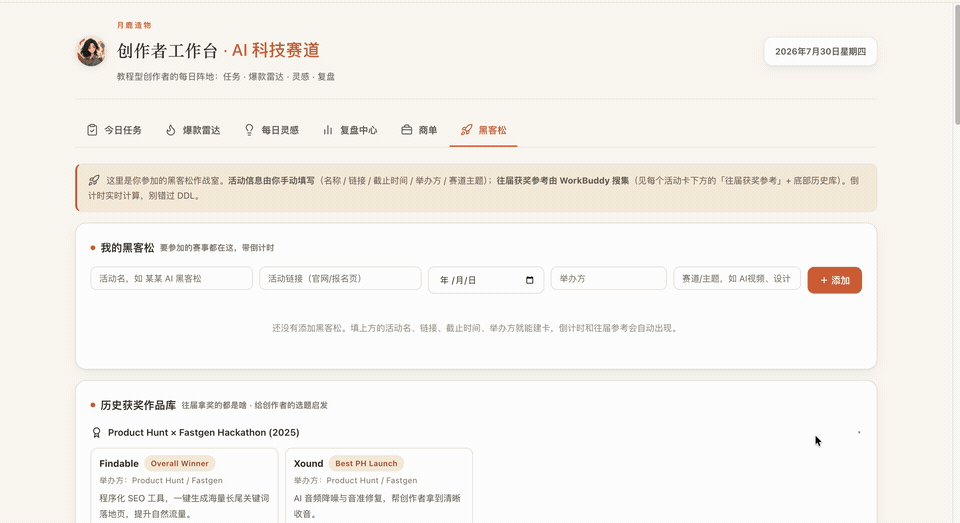Click the clipboard icon beside 今日任务
Image resolution: width=960 pixels, height=523 pixels.
click(x=92, y=130)
